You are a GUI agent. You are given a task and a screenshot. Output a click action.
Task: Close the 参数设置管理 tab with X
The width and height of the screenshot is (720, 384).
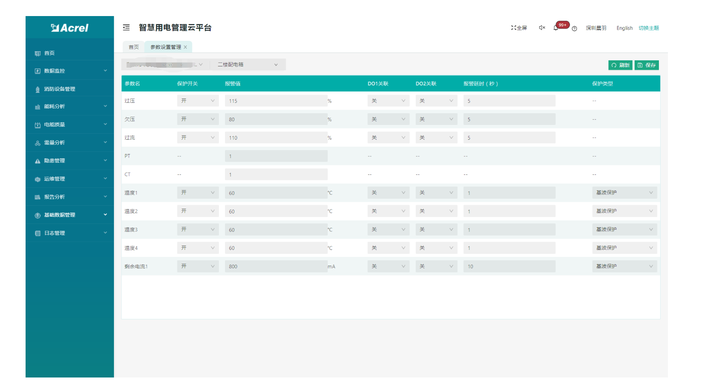tap(186, 47)
